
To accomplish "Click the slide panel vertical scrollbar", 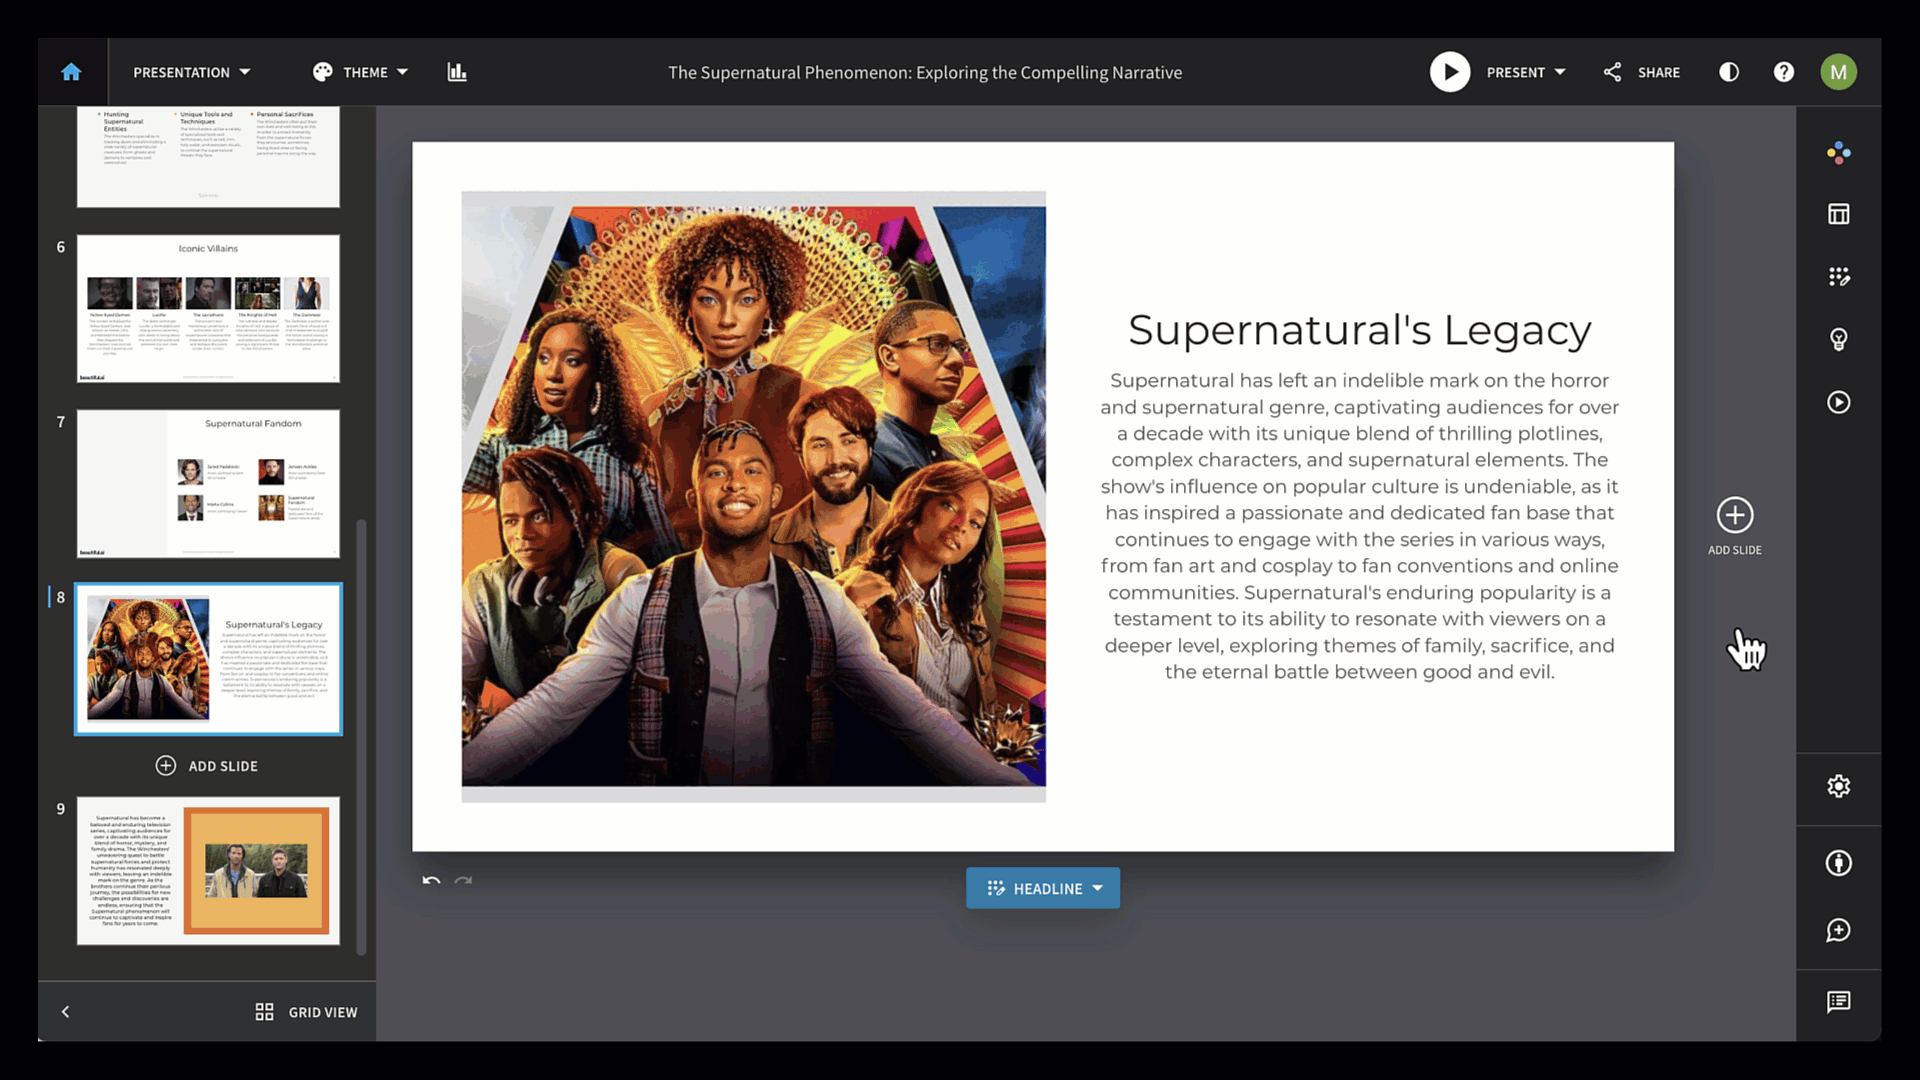I will (361, 737).
